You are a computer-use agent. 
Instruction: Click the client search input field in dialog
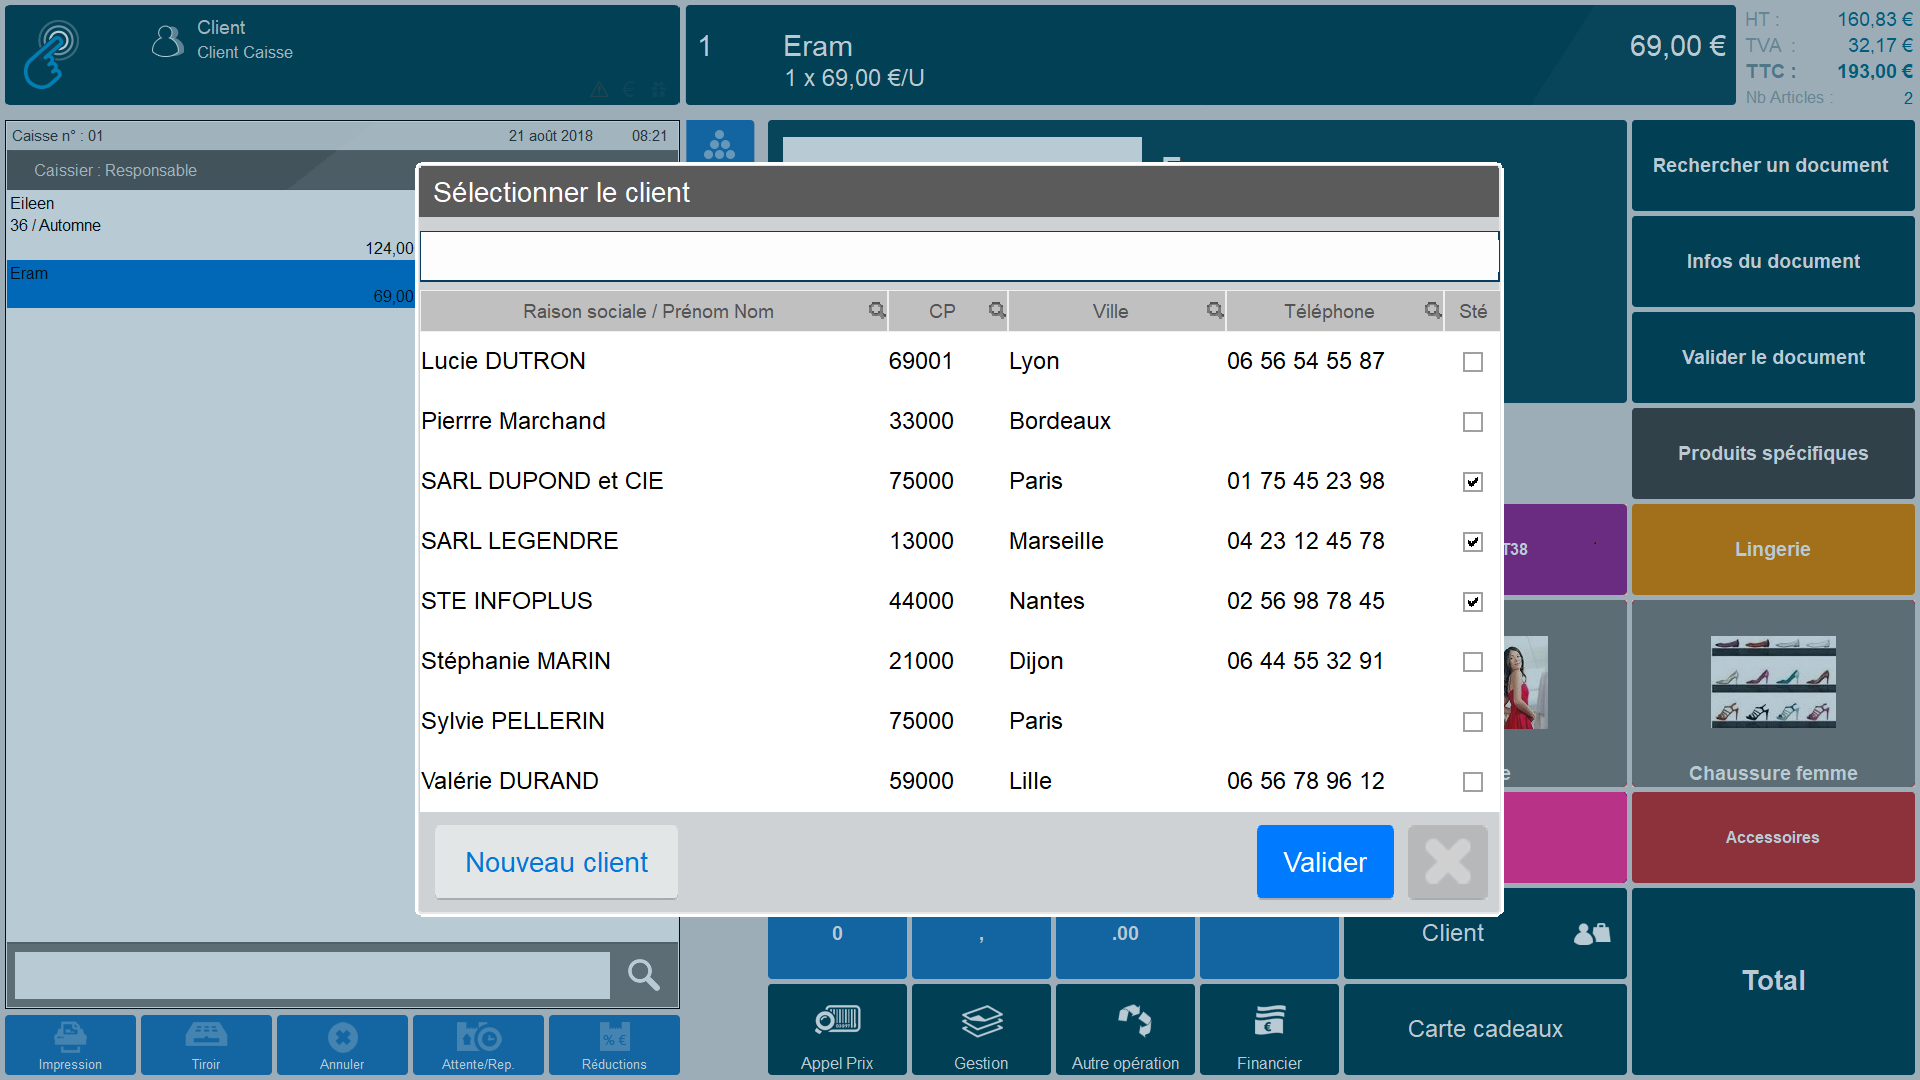(959, 256)
